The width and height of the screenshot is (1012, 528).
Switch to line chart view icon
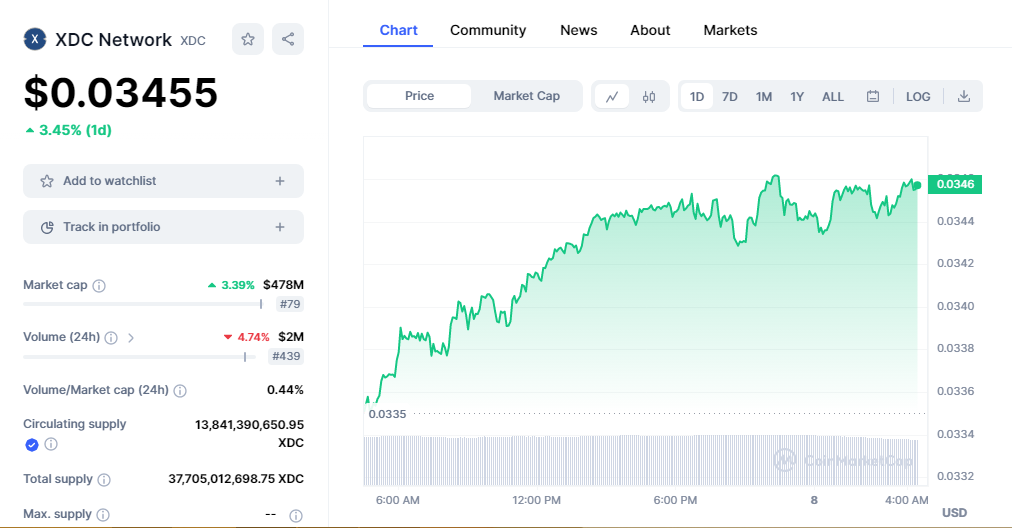click(612, 97)
